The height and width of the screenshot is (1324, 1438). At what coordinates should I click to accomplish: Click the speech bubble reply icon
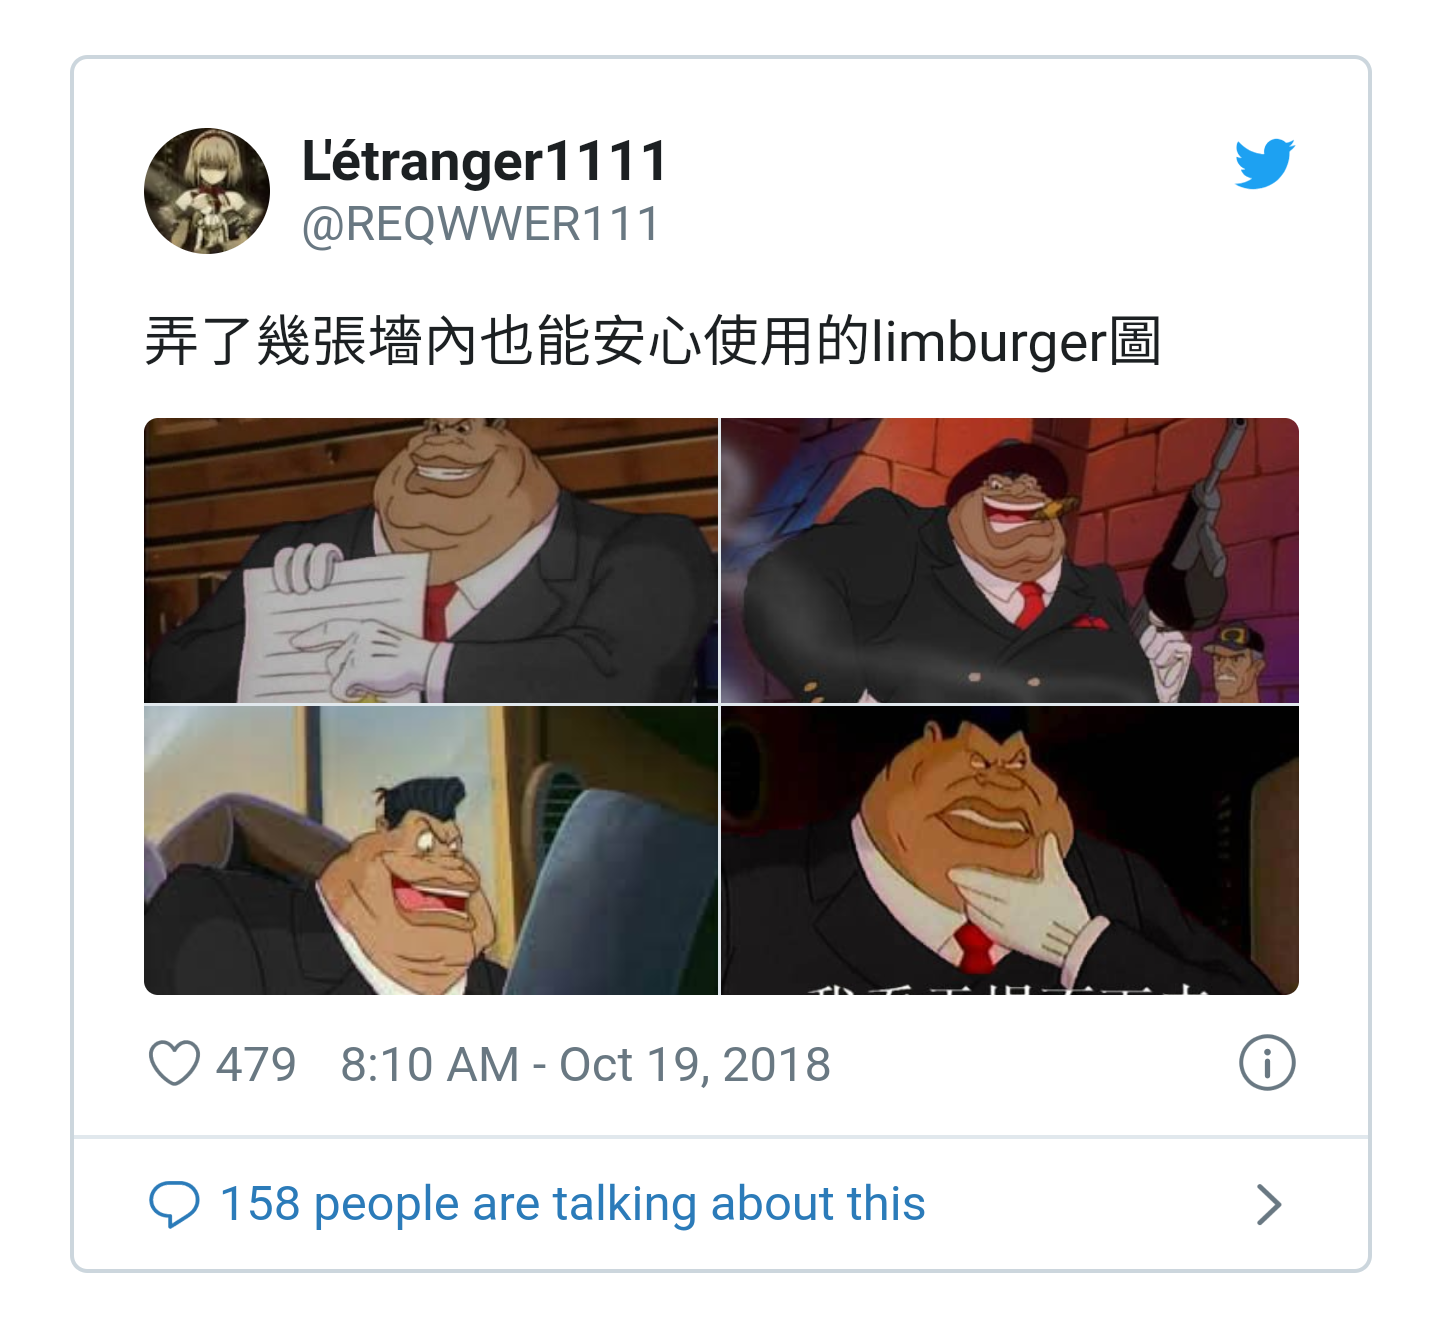pos(174,1204)
